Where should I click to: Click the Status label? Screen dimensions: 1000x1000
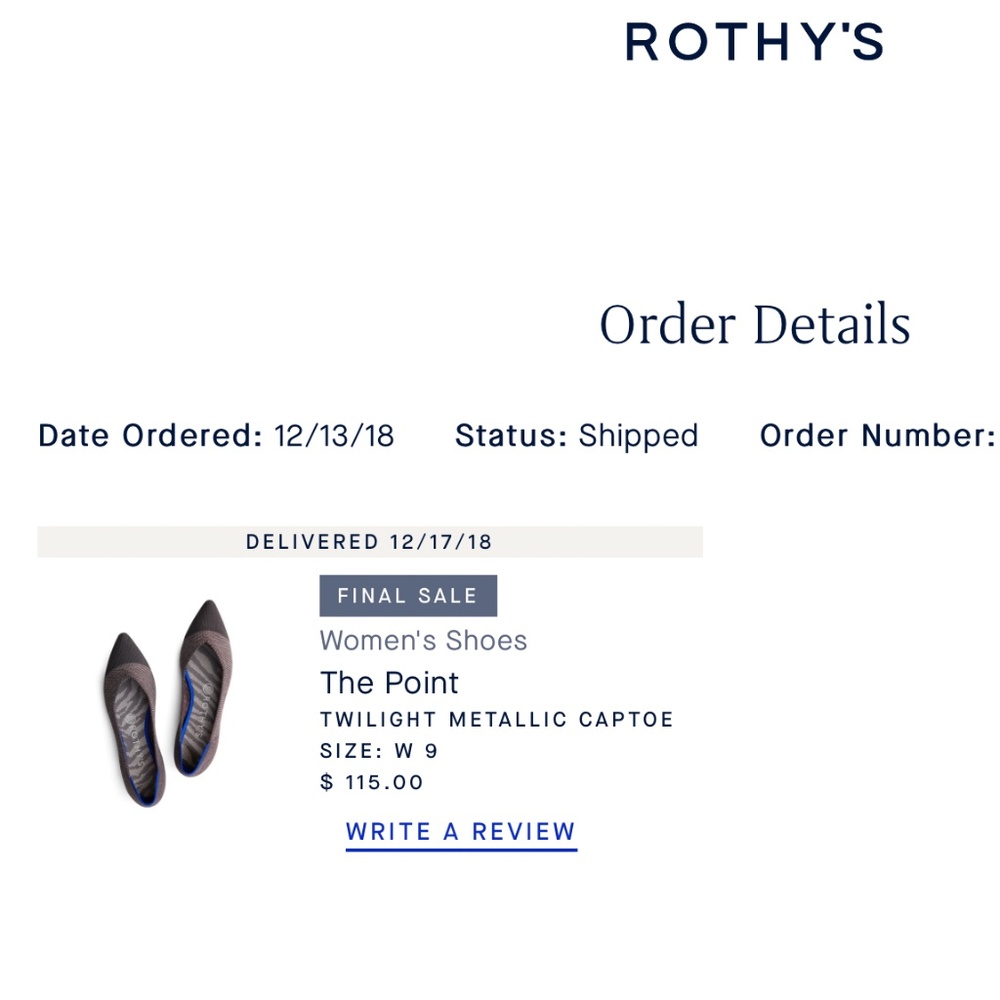511,436
